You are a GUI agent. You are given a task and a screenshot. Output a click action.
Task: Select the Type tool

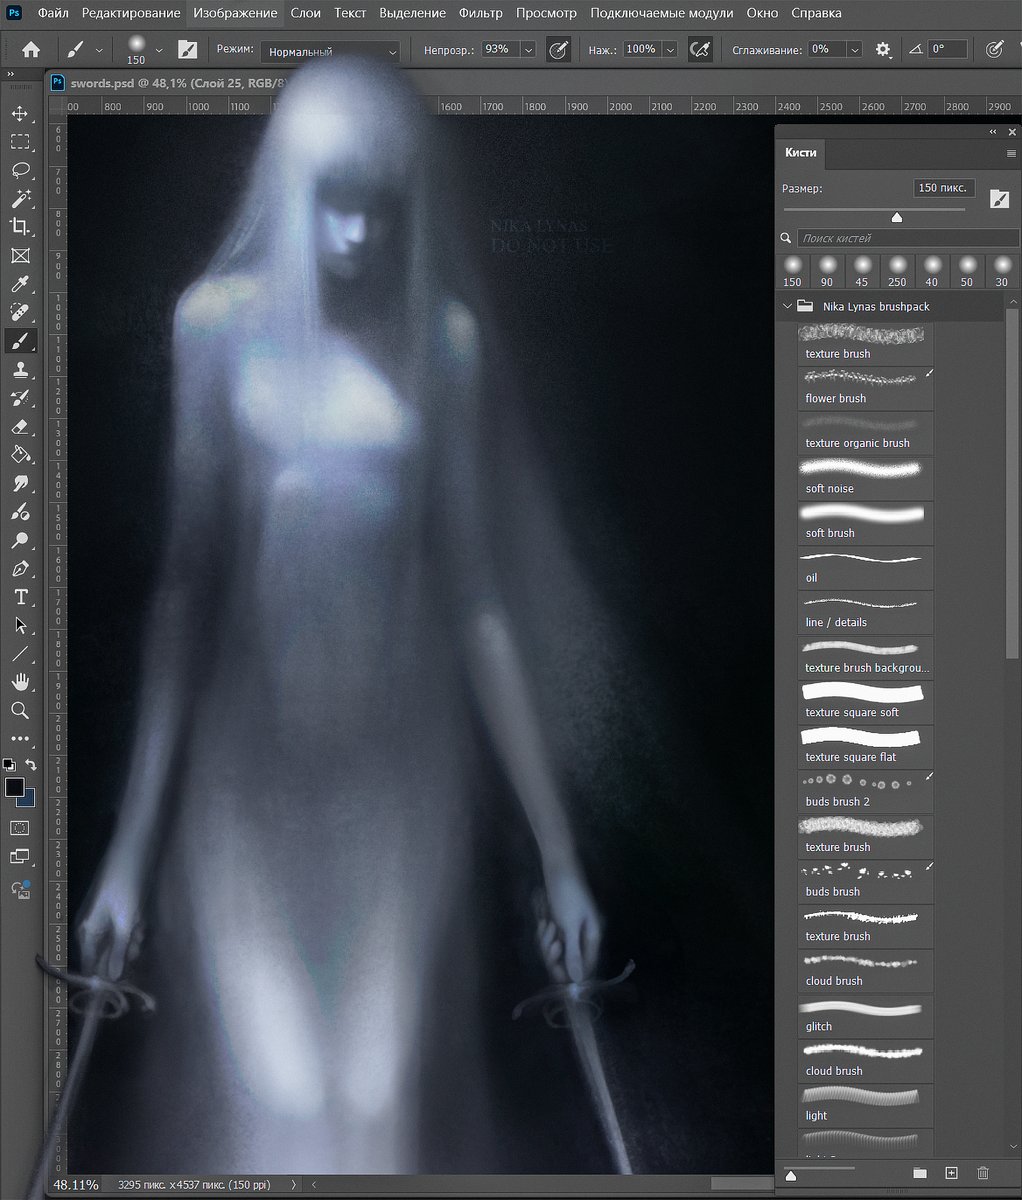[20, 597]
